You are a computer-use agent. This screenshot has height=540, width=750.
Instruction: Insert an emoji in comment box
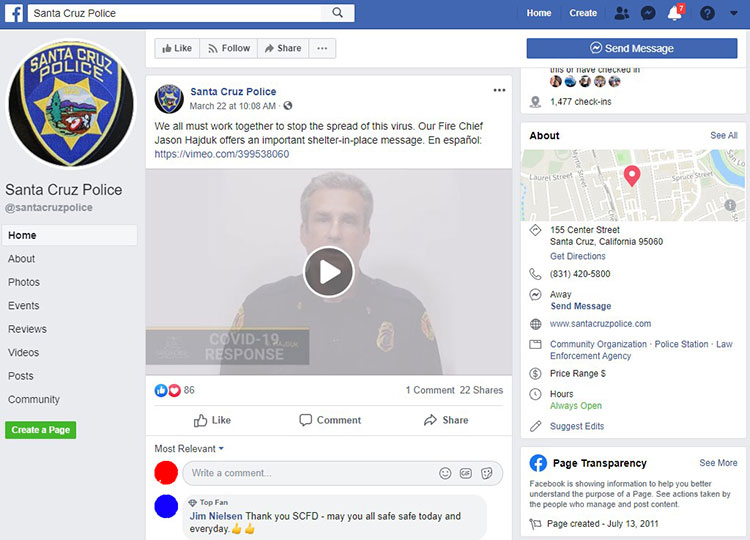click(x=445, y=473)
